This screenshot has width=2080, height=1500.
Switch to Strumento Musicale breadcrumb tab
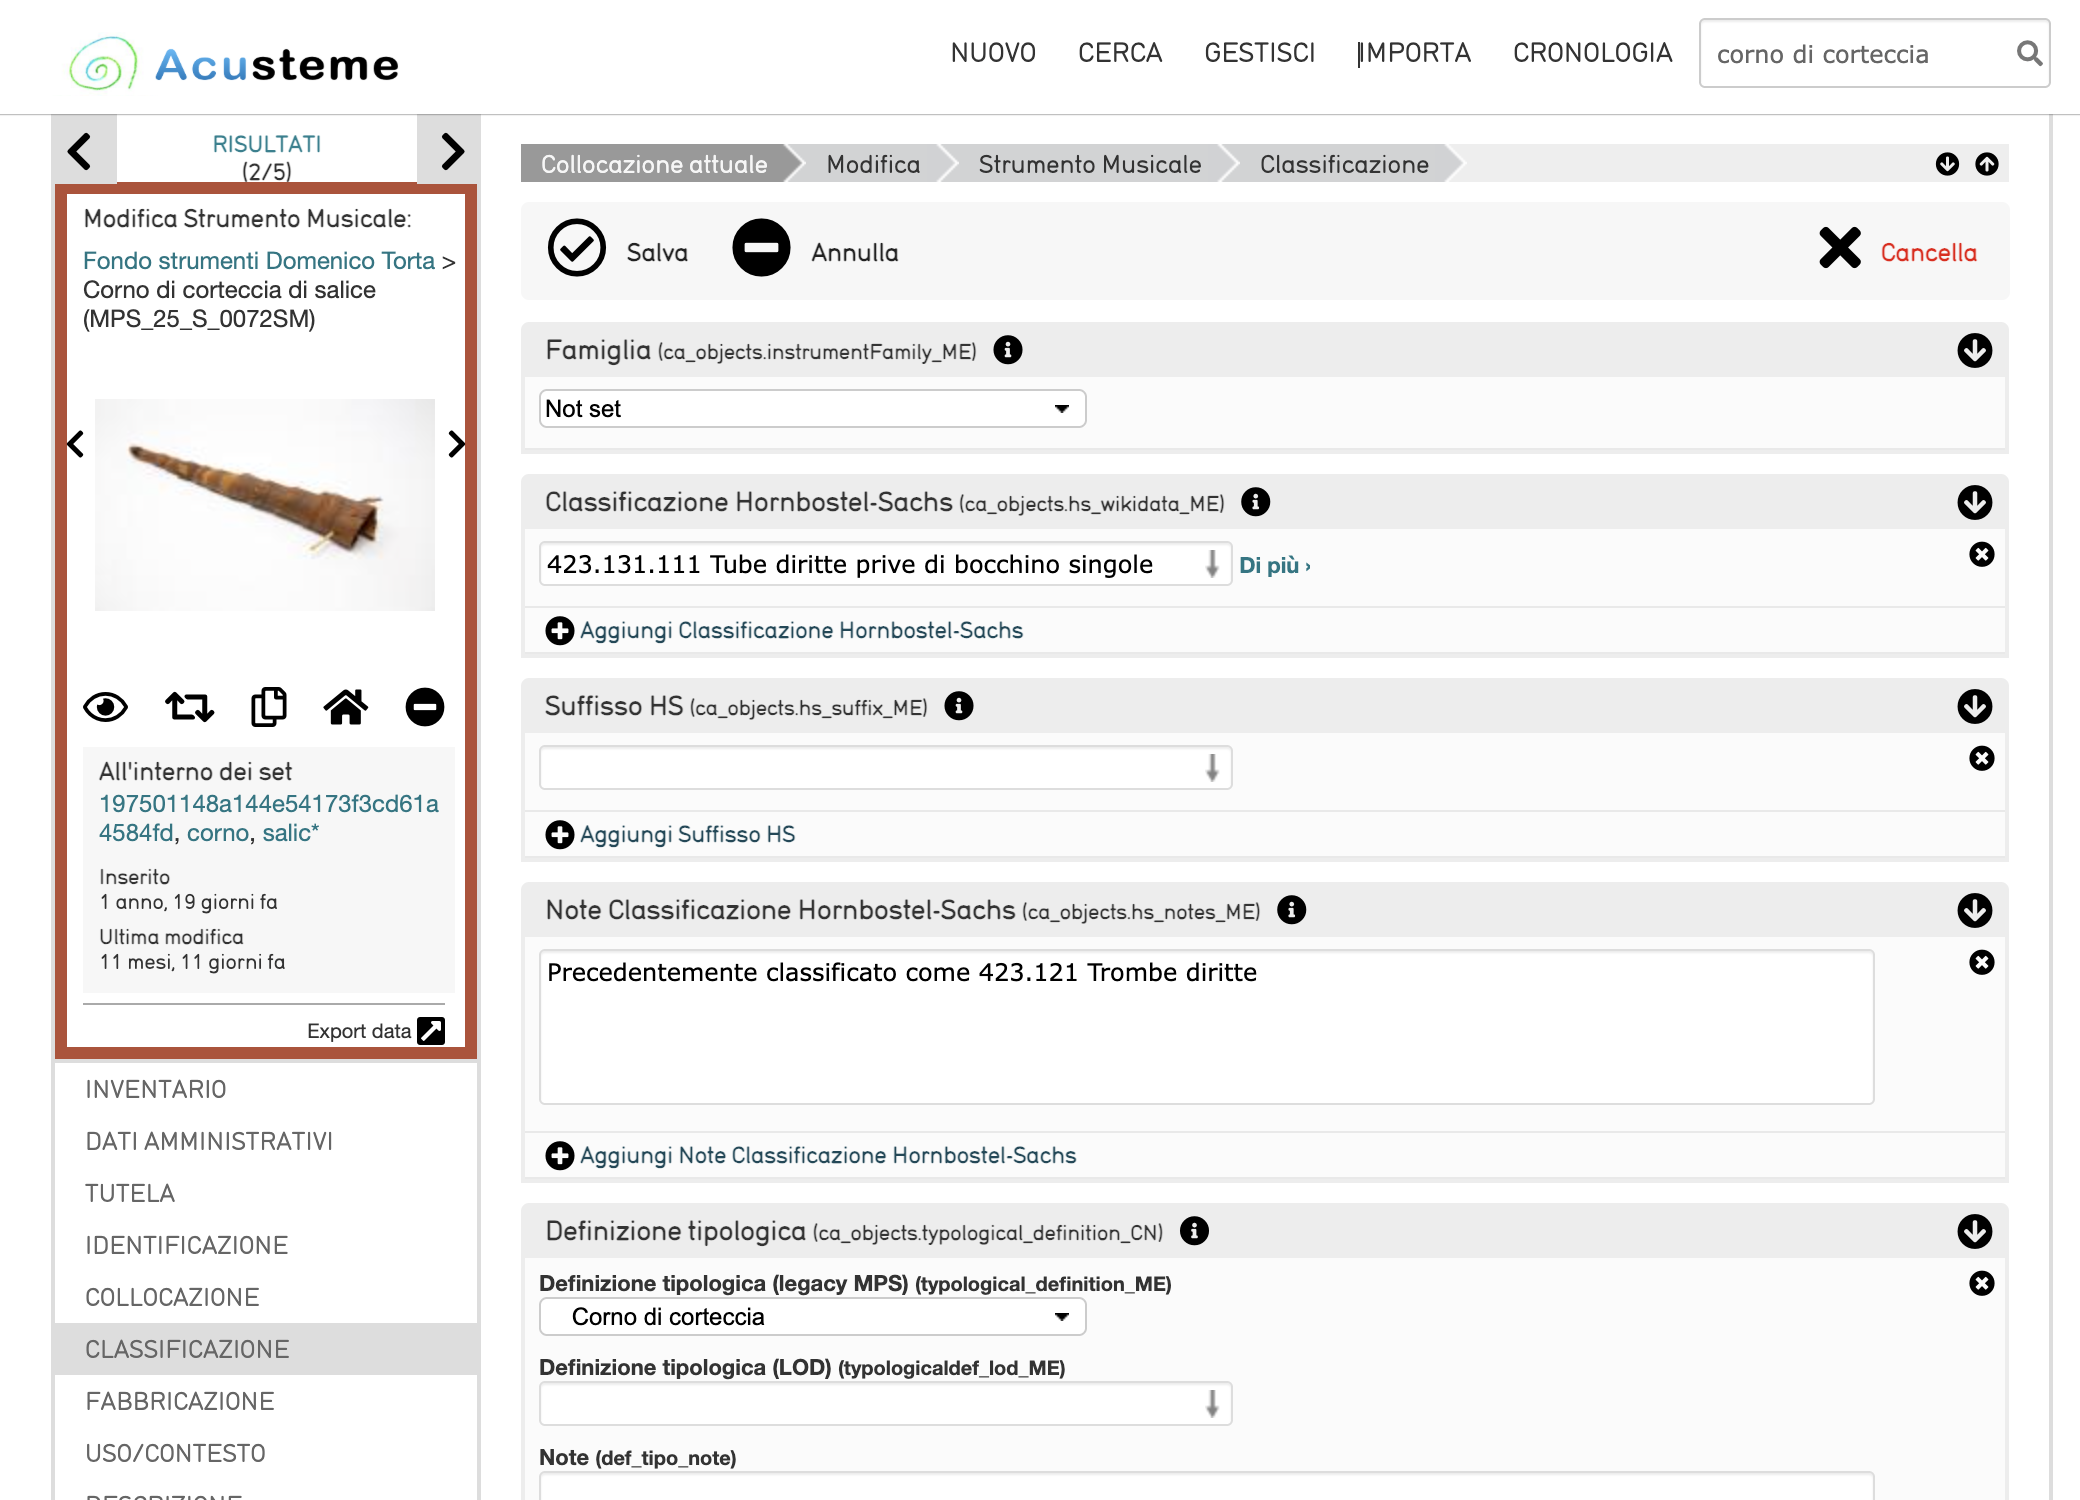point(1089,164)
